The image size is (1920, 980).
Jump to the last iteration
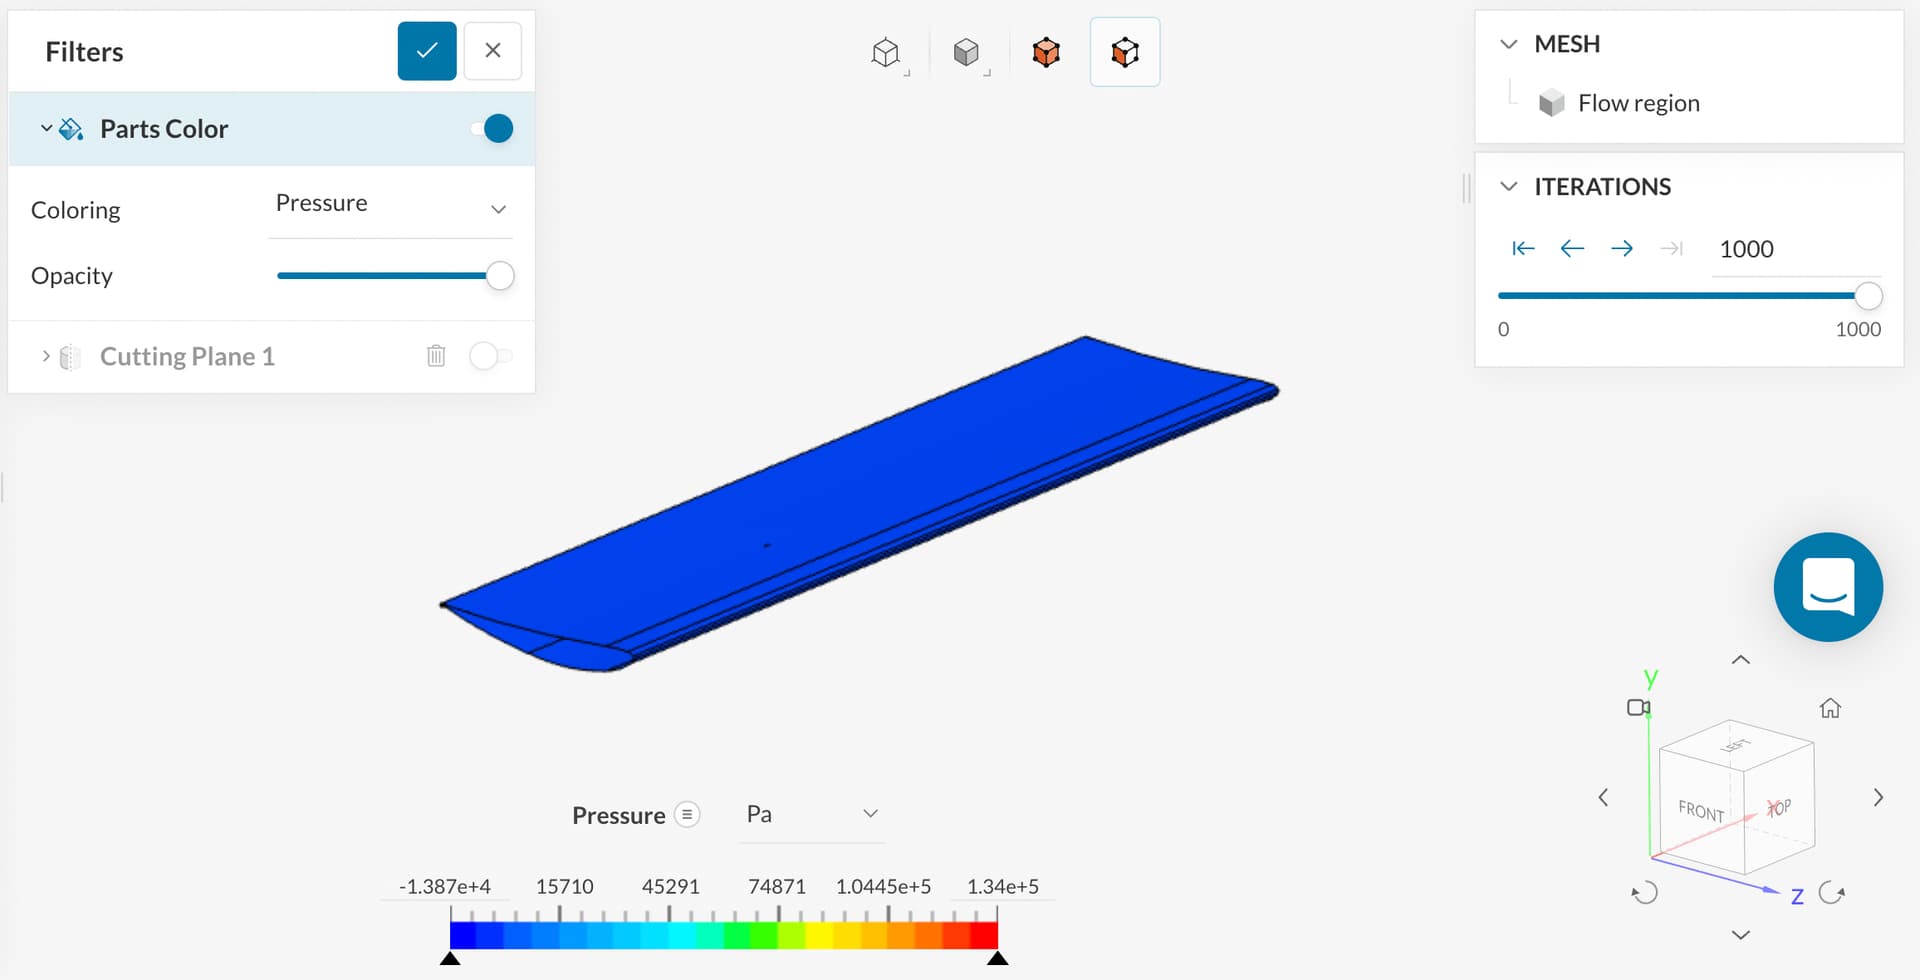[x=1672, y=248]
